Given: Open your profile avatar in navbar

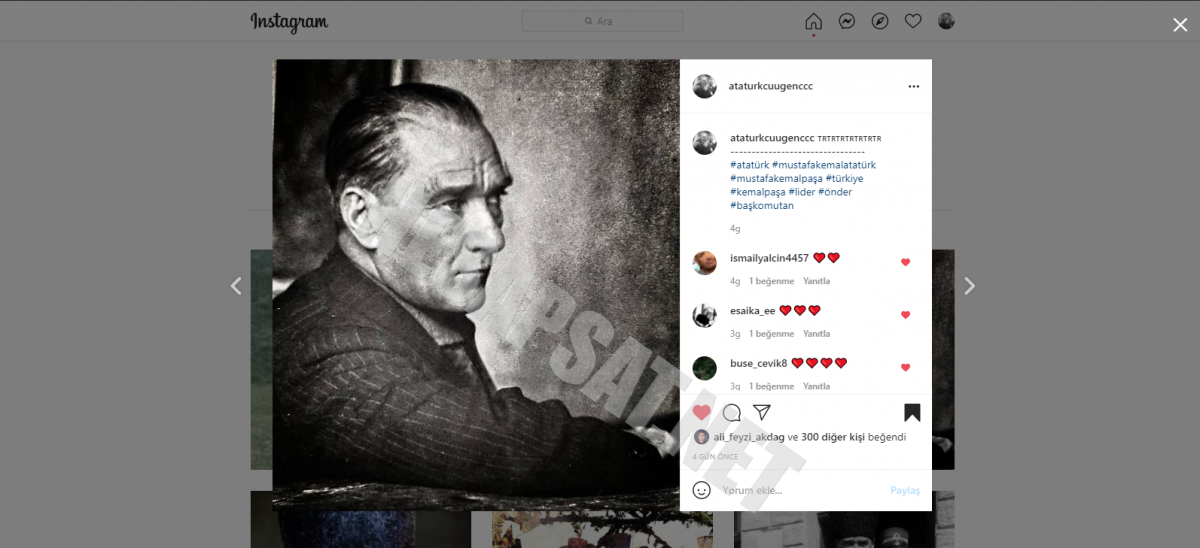Looking at the screenshot, I should 946,21.
